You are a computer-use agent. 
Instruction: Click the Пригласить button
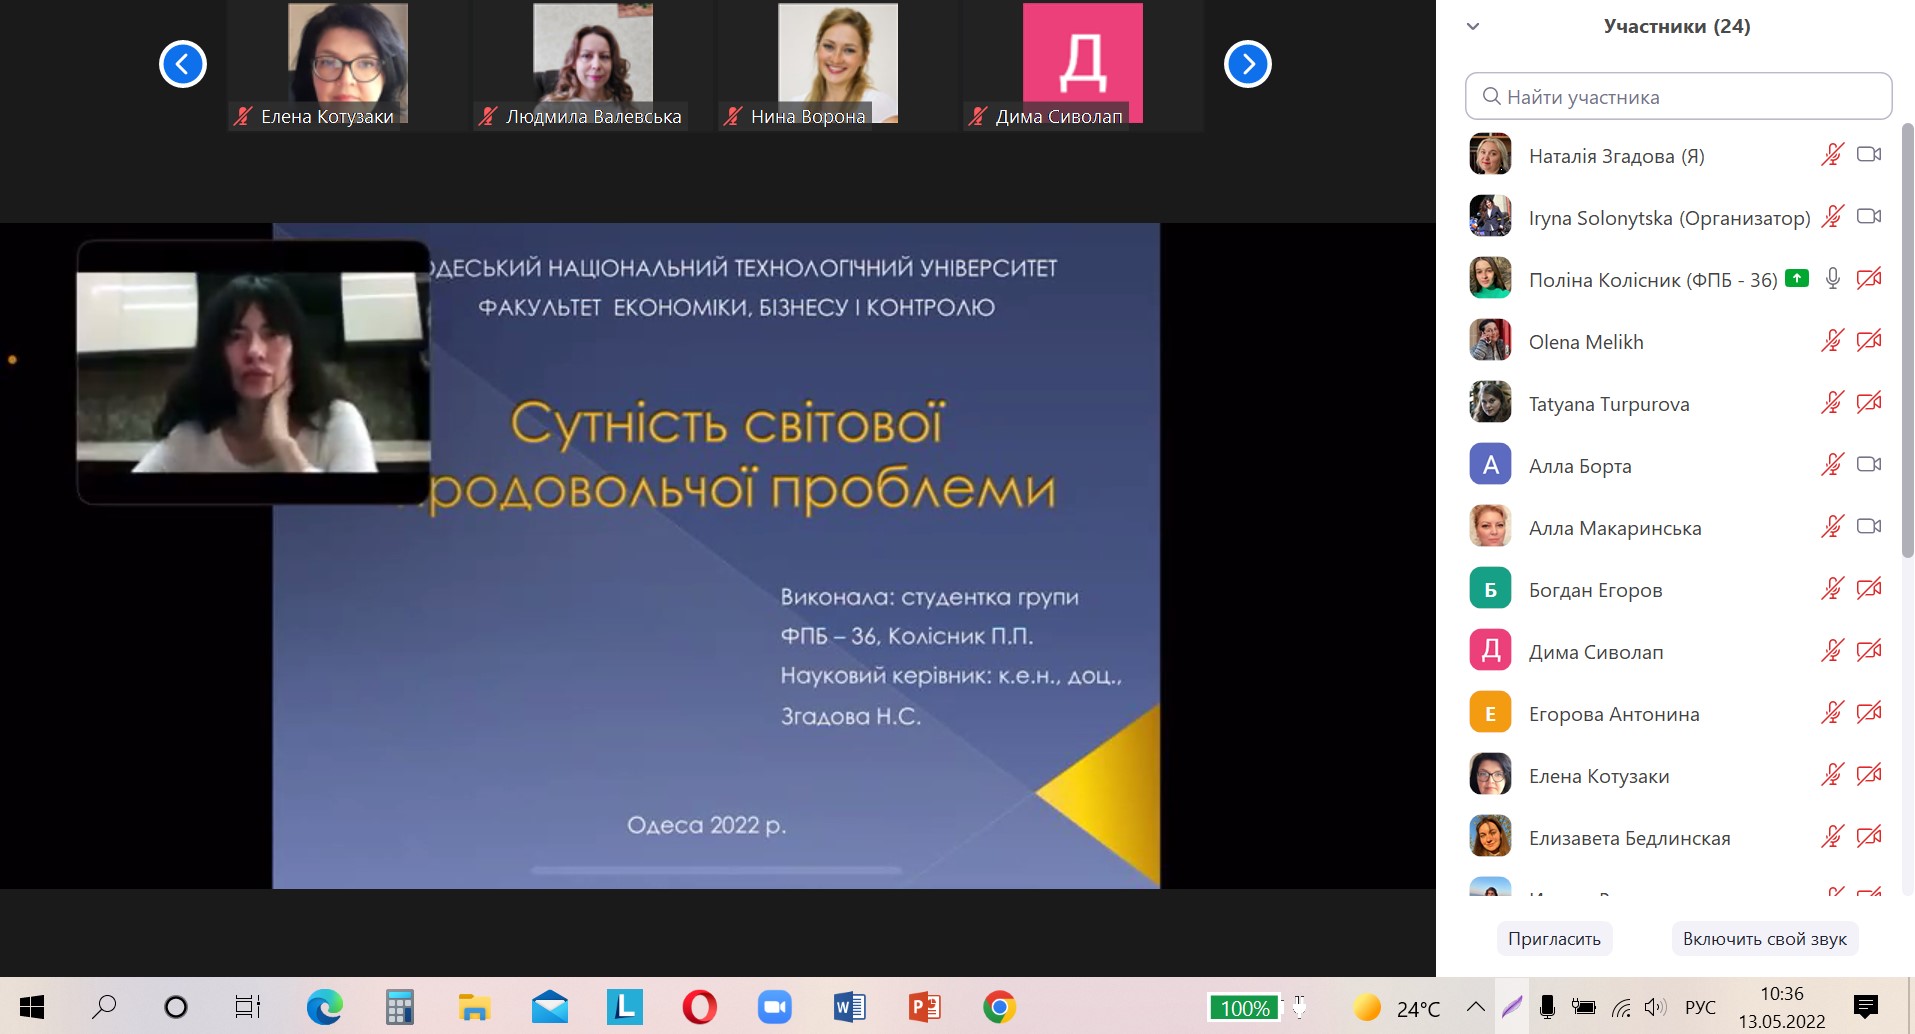pos(1554,939)
